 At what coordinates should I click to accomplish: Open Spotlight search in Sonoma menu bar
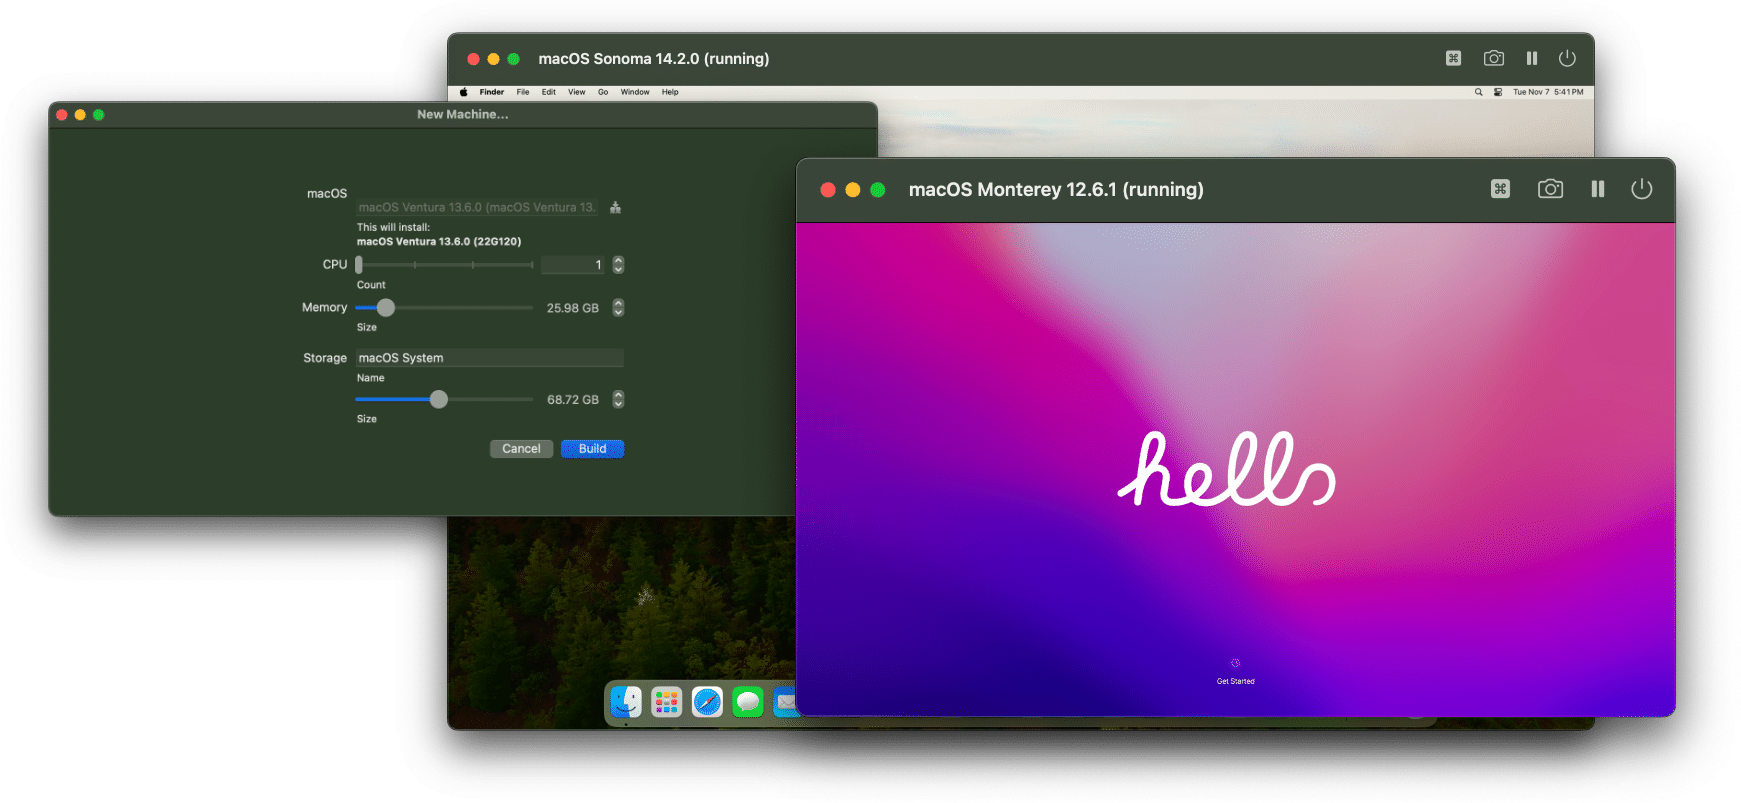coord(1478,92)
